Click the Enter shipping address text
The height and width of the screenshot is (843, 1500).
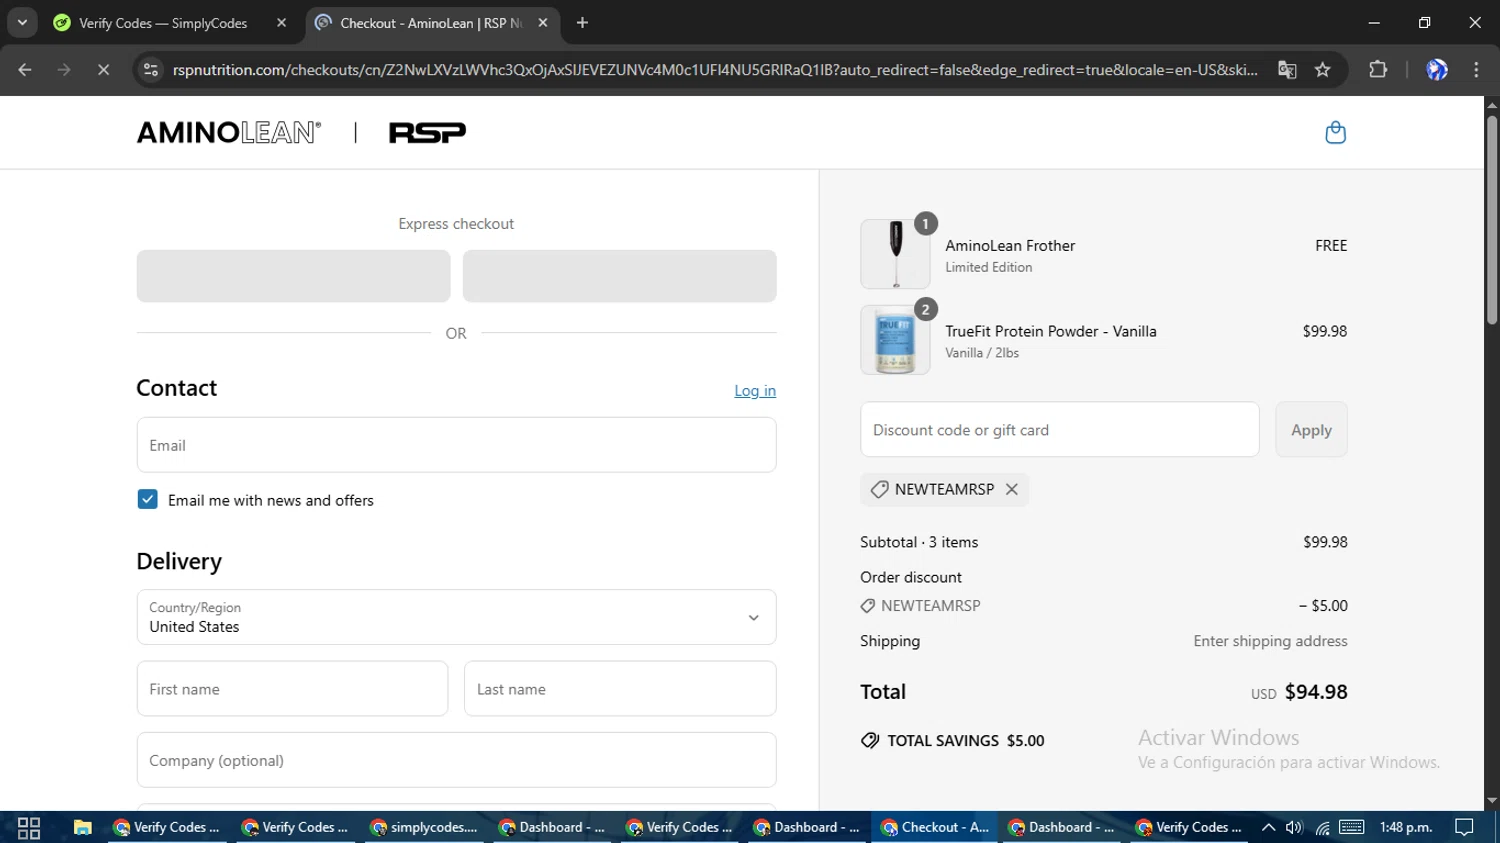click(1270, 641)
